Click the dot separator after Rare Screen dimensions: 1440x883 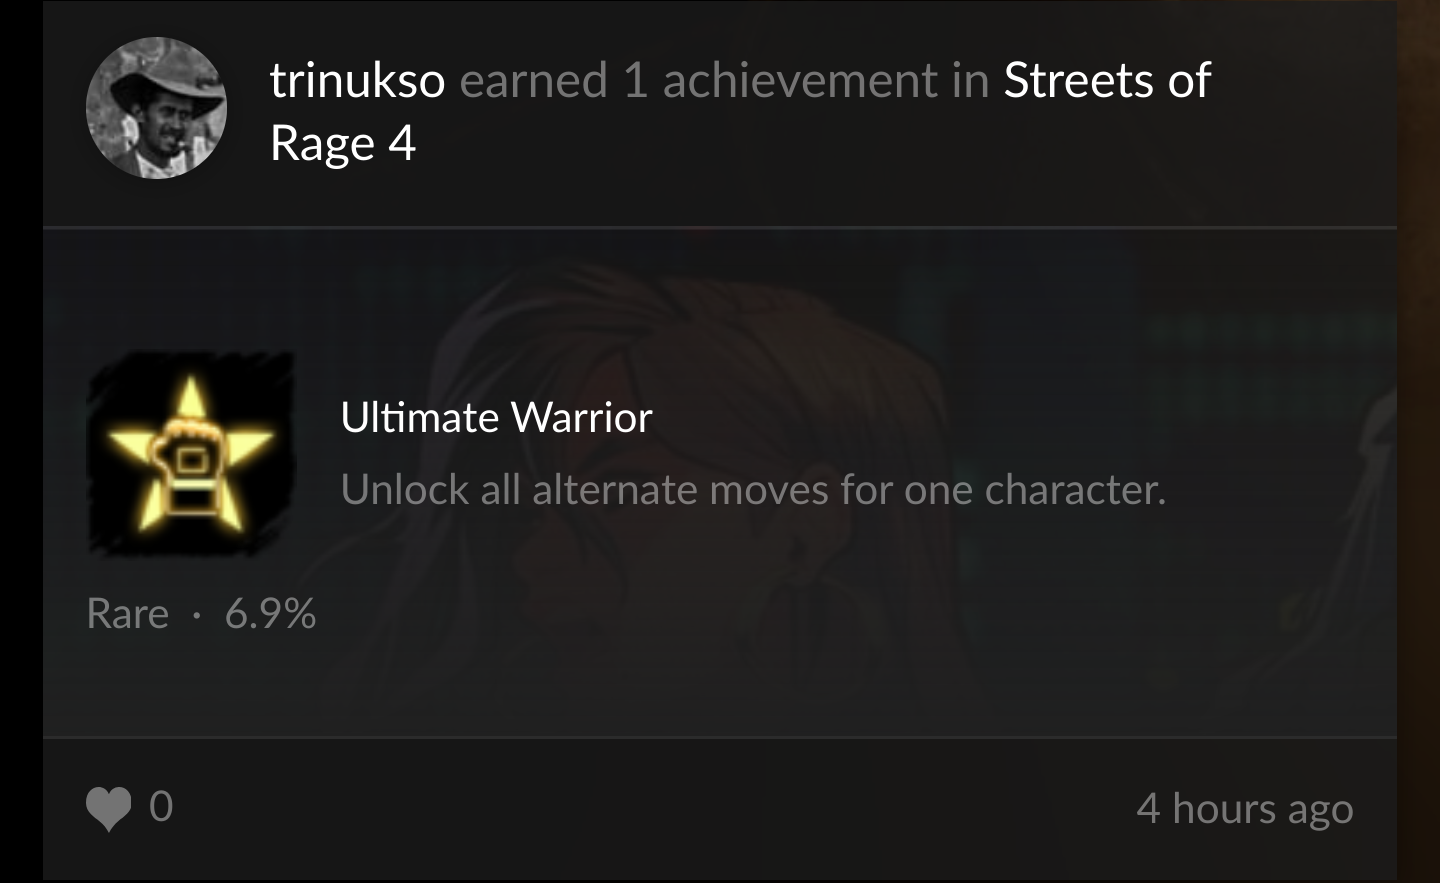(x=197, y=614)
